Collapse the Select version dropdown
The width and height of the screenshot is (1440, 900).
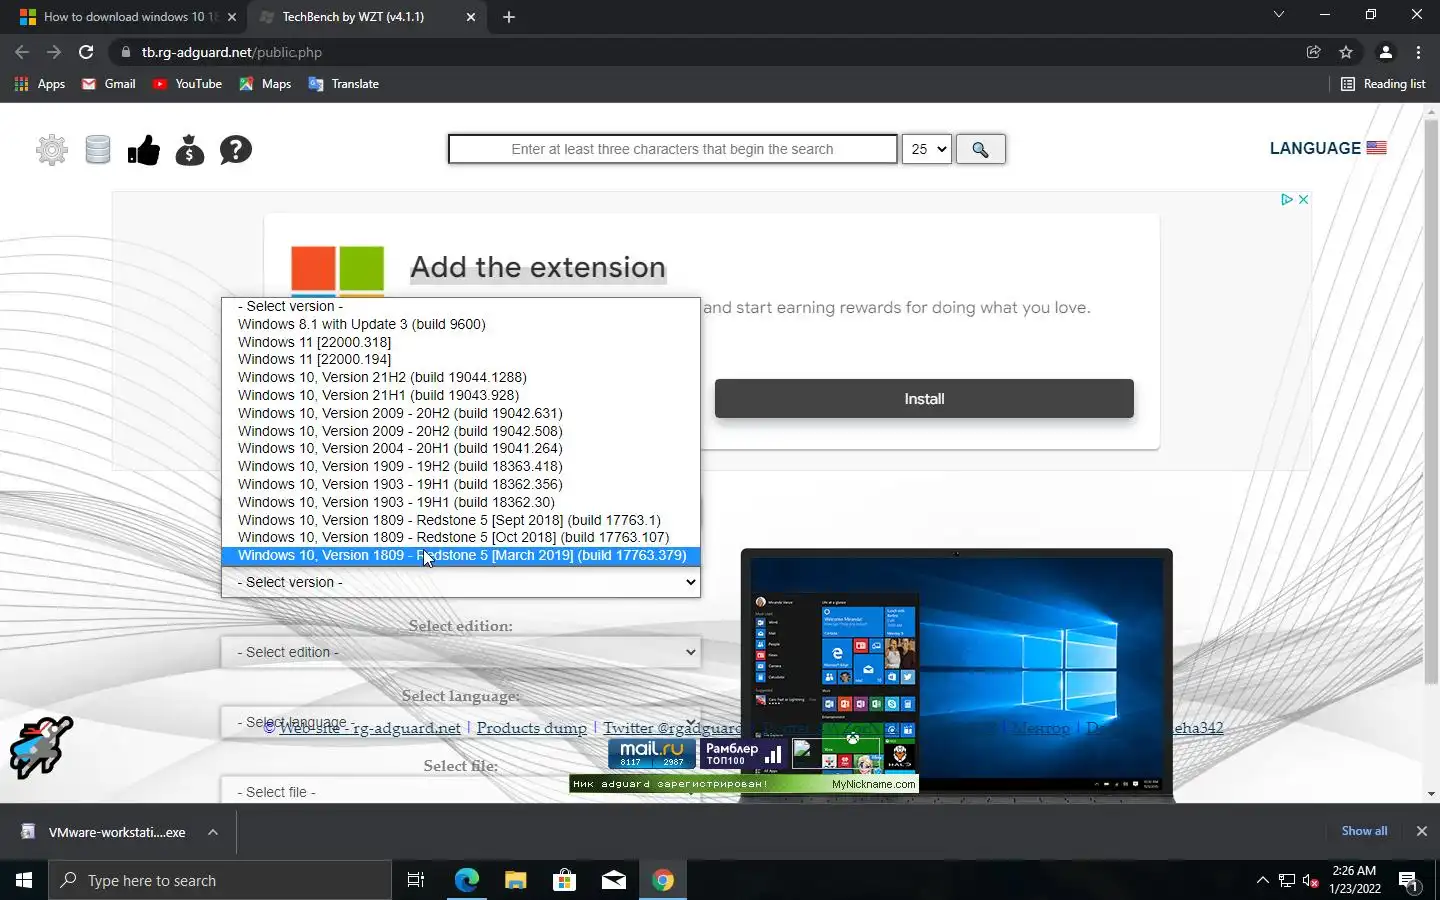[x=461, y=582]
